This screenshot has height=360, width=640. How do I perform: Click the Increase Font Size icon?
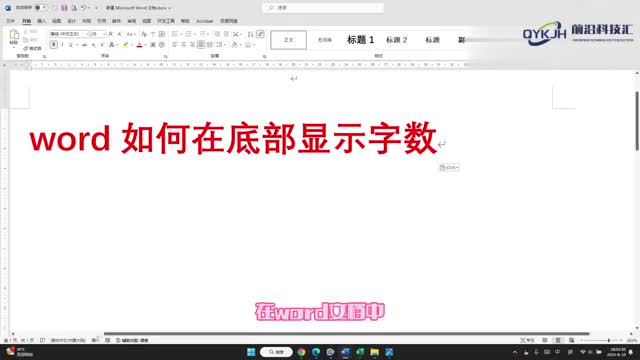click(x=111, y=34)
